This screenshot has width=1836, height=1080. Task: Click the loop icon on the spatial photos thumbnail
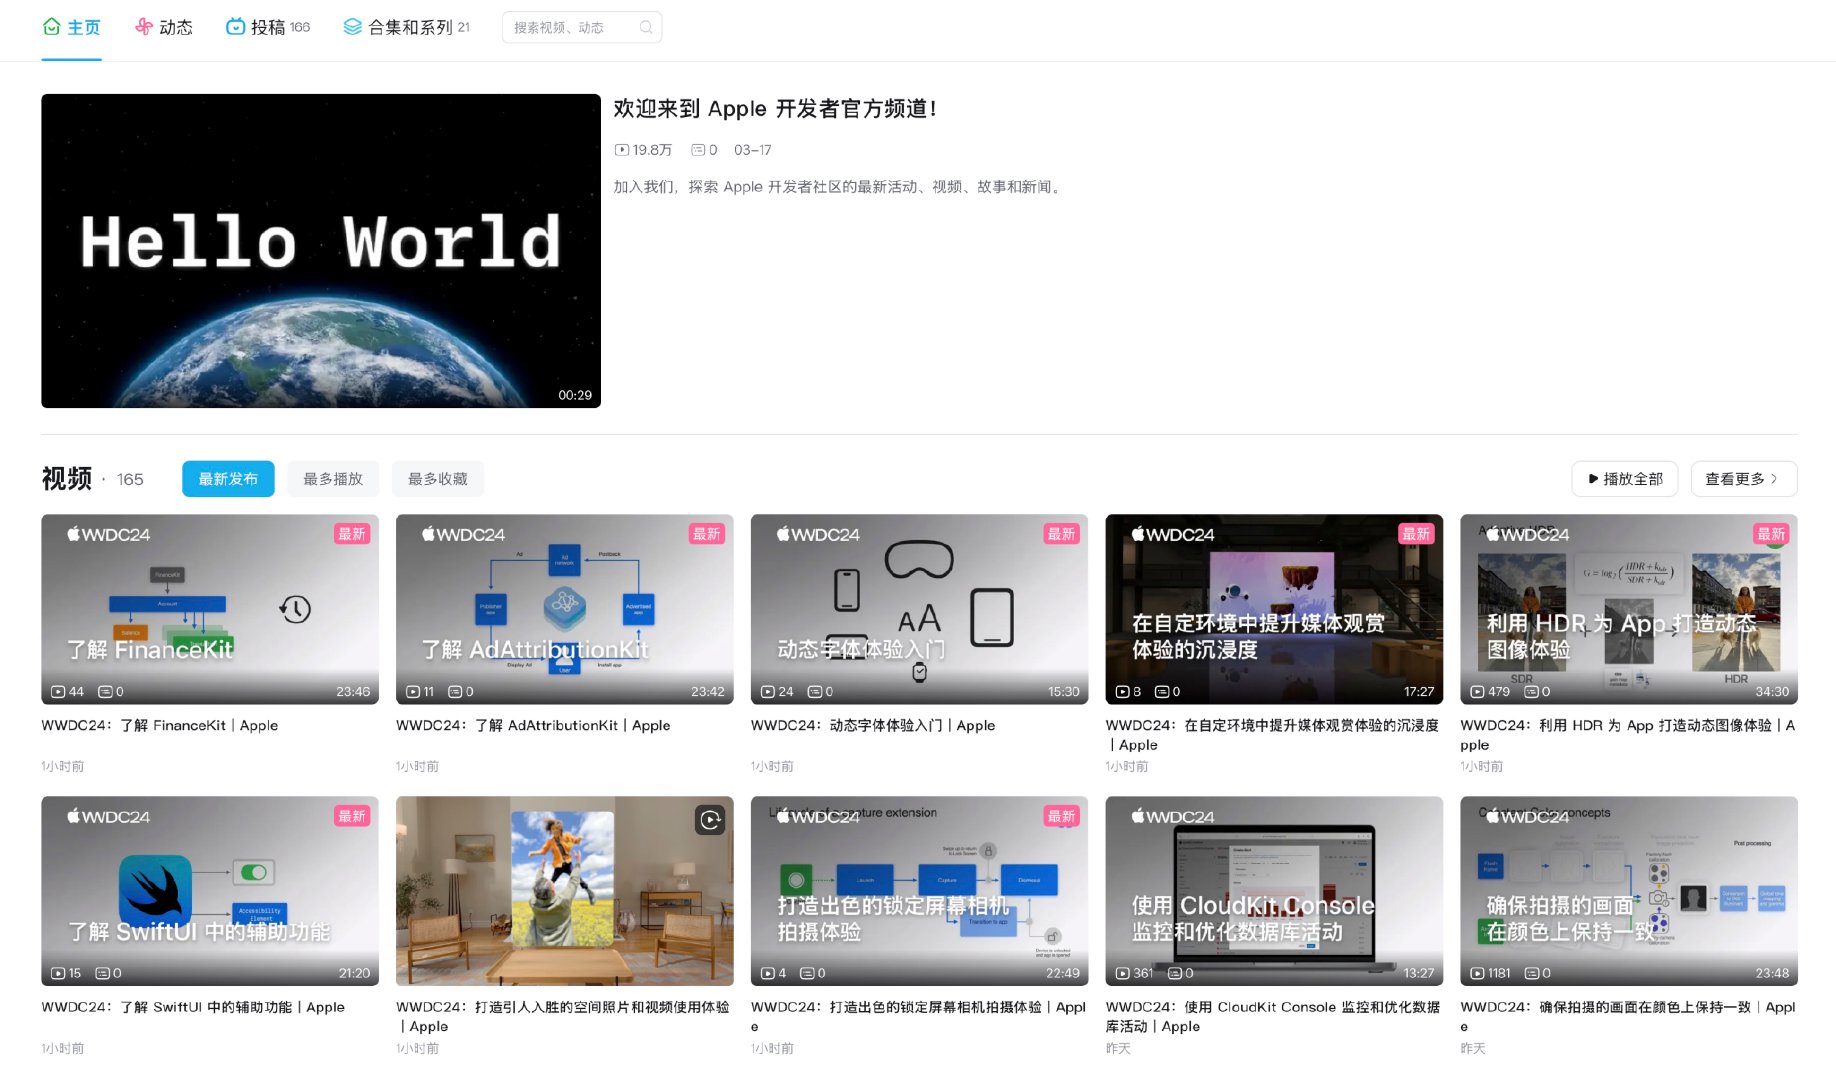(710, 821)
